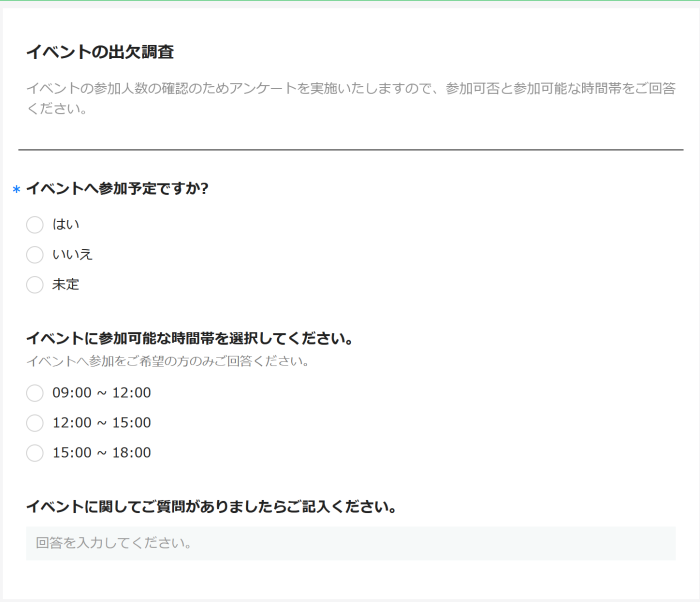This screenshot has width=700, height=602.
Task: Click the 回答を入力してください text field
Action: pos(350,543)
